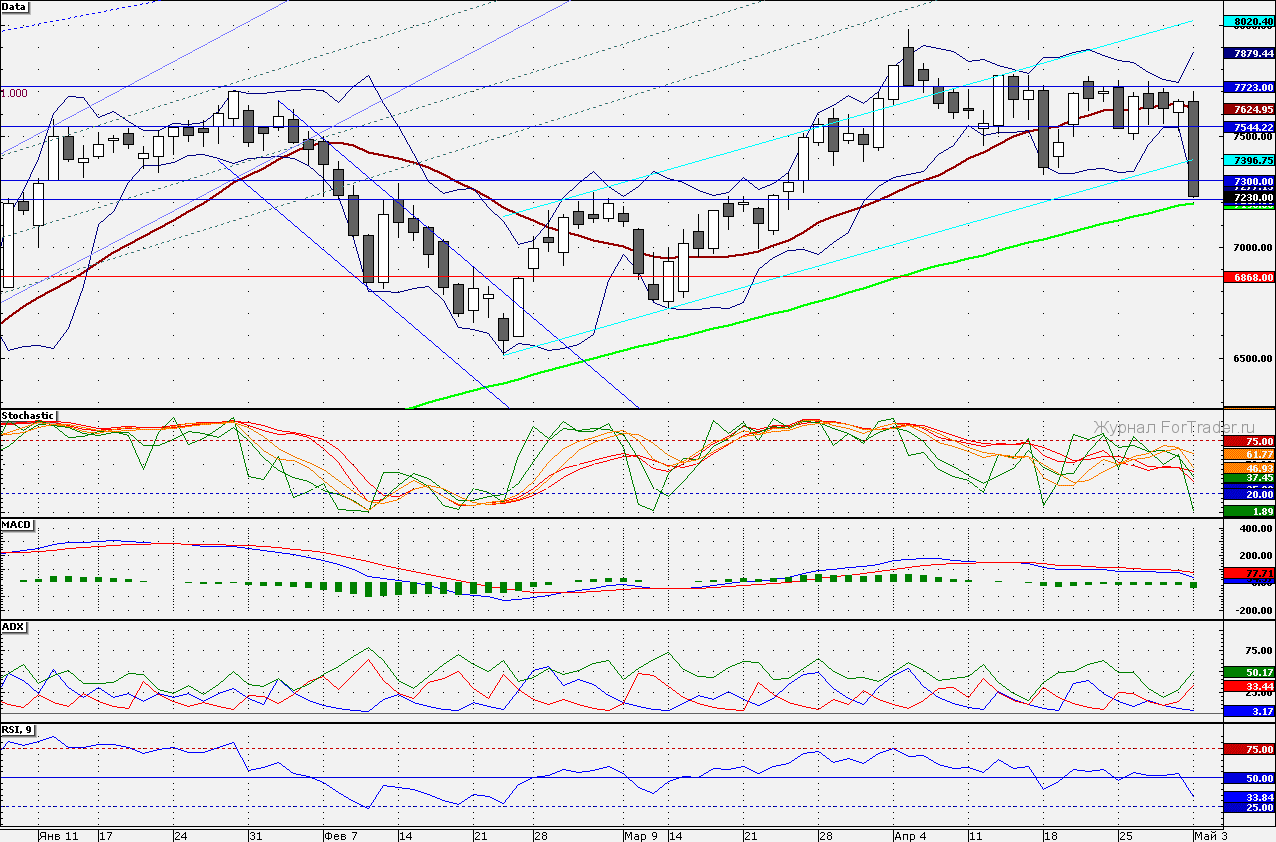Click the 'Мар 9' date label
Screen dimensions: 1276x842
coord(641,835)
